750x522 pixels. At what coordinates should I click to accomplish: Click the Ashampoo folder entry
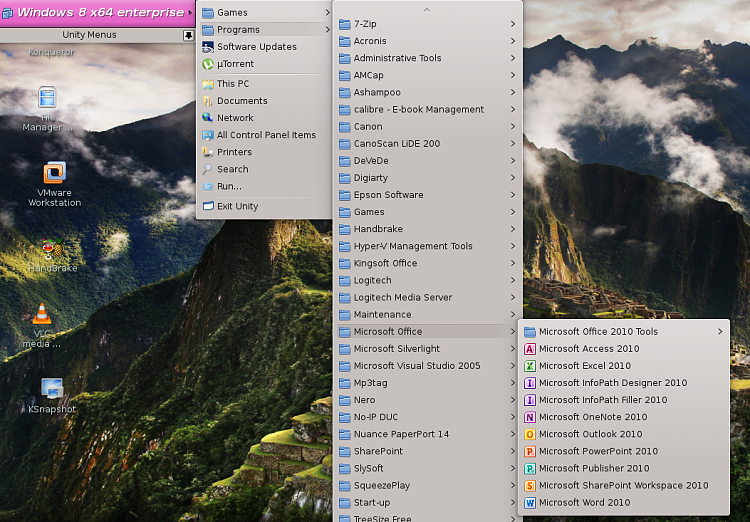tap(427, 92)
